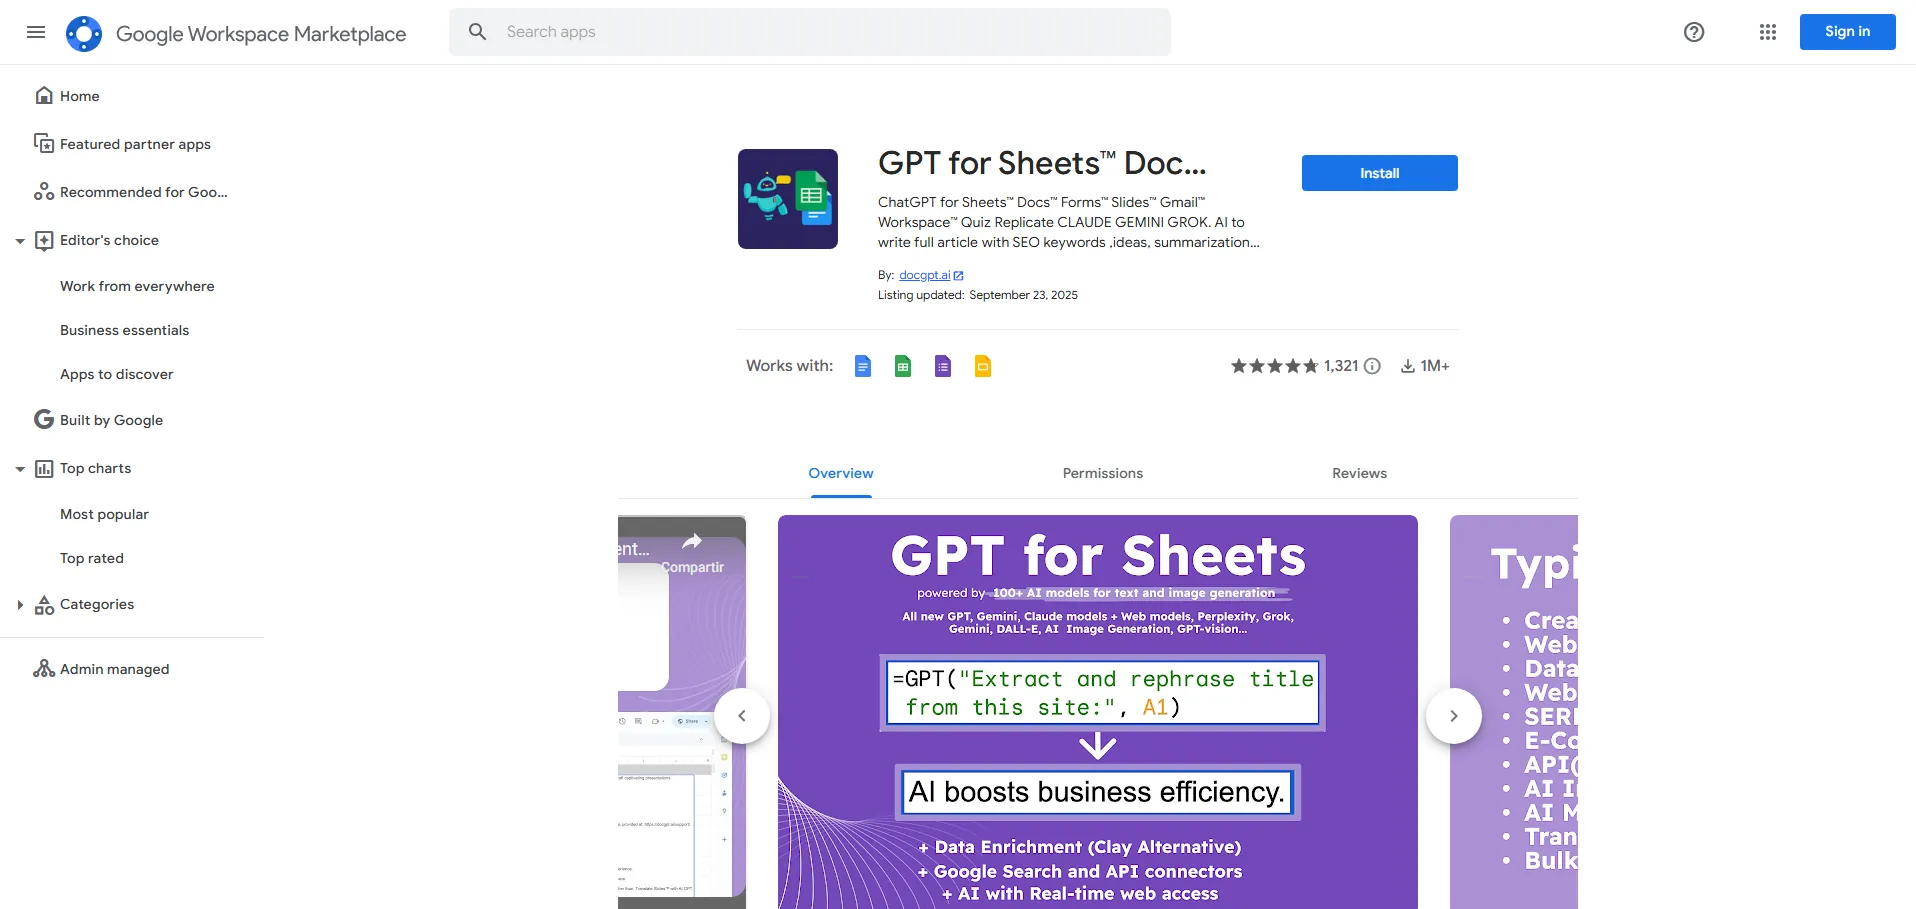The width and height of the screenshot is (1916, 909).
Task: Click the Google Docs compatibility icon
Action: point(862,366)
